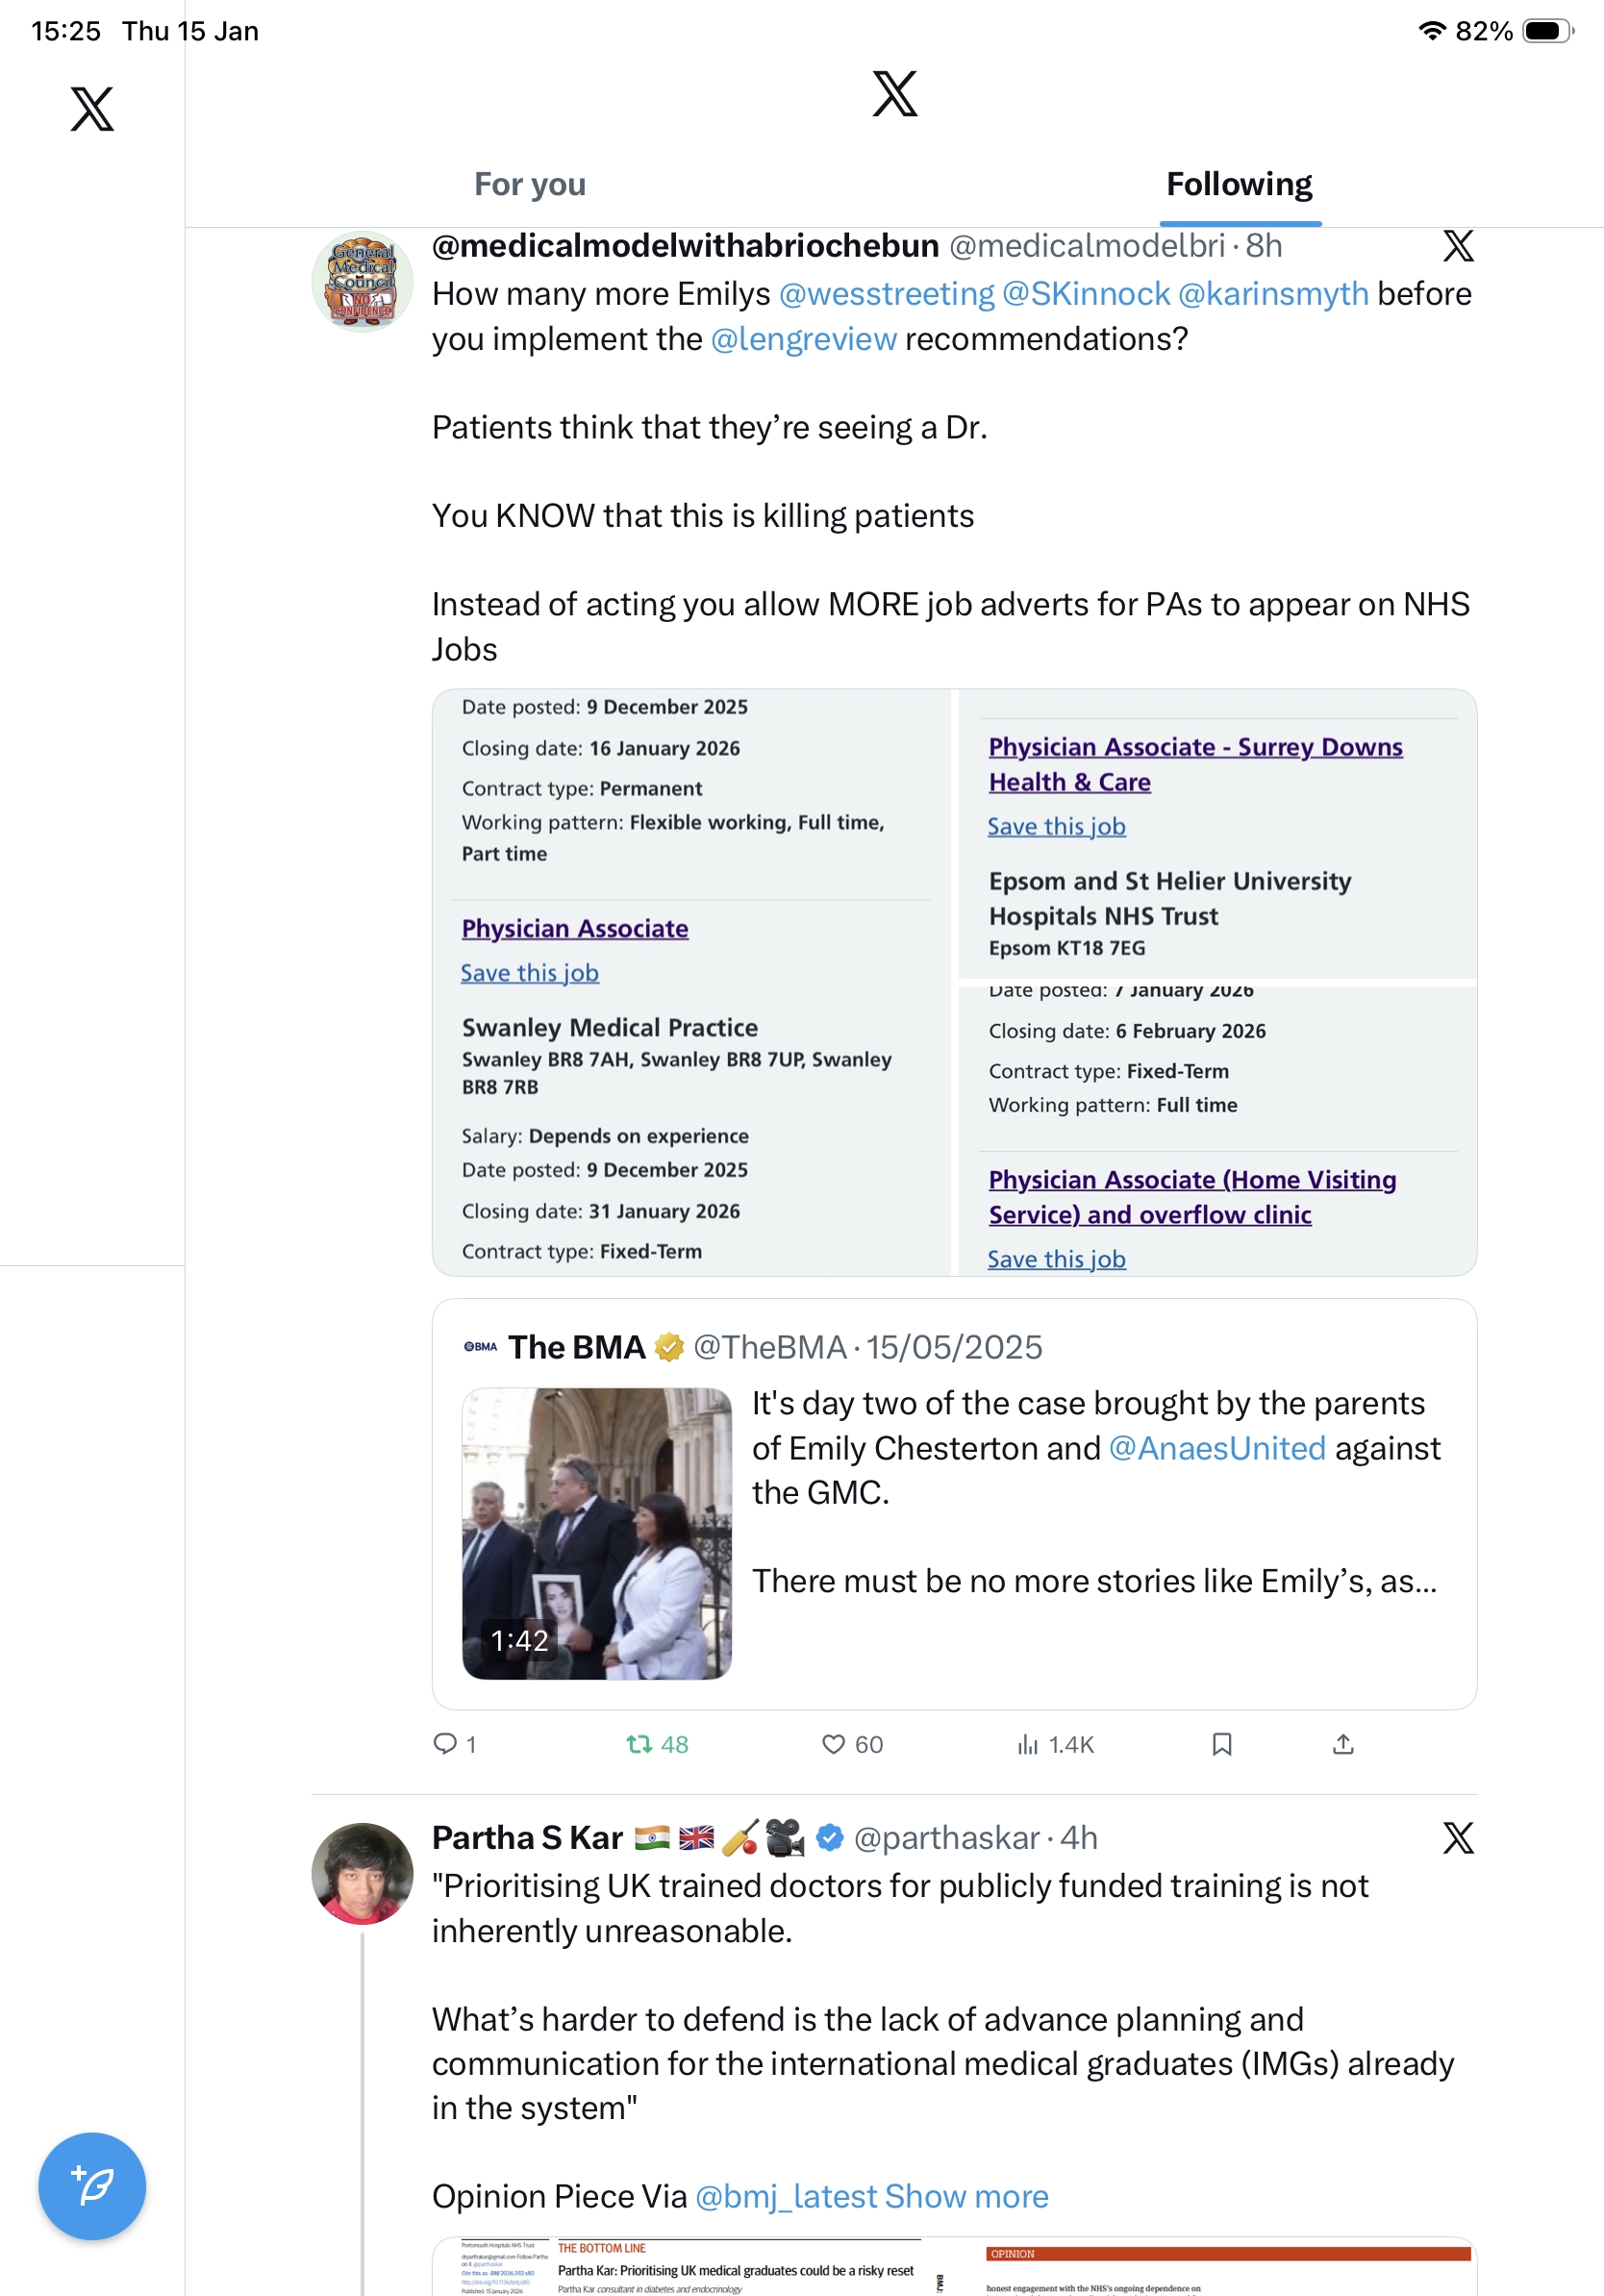Open the @wesstreeting mention link

point(886,294)
